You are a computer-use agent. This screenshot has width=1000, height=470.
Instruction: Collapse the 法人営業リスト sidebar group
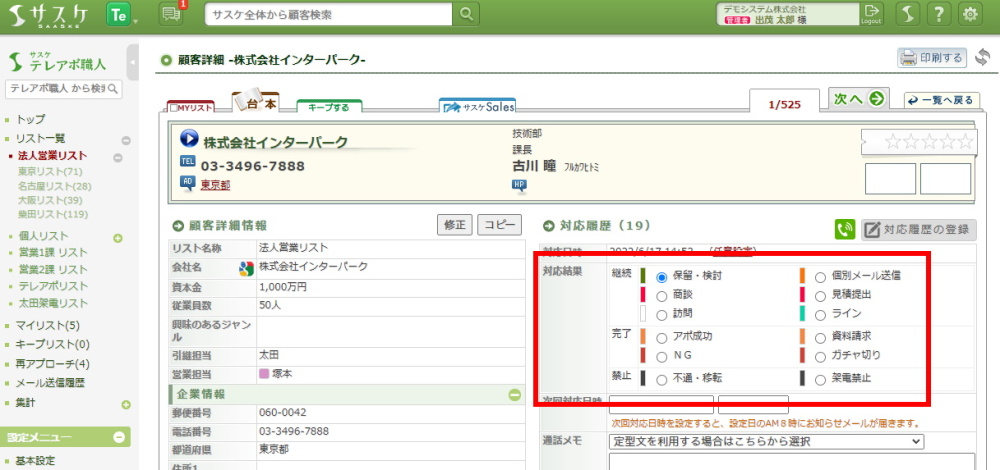click(x=117, y=158)
